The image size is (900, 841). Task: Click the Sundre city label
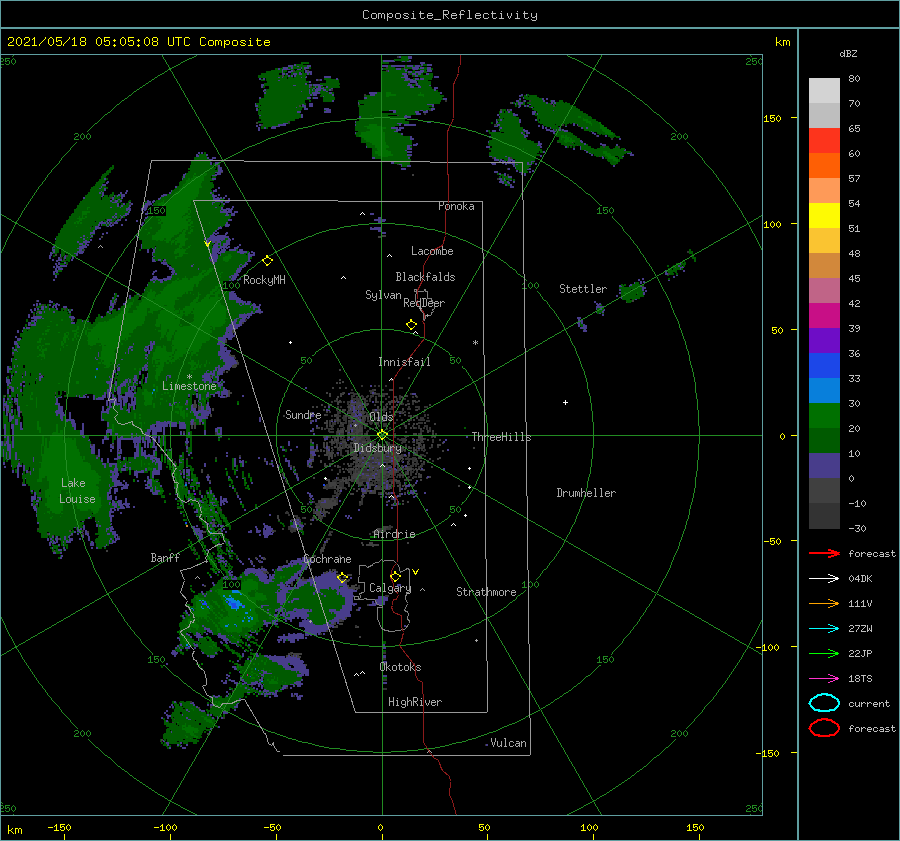click(x=303, y=414)
